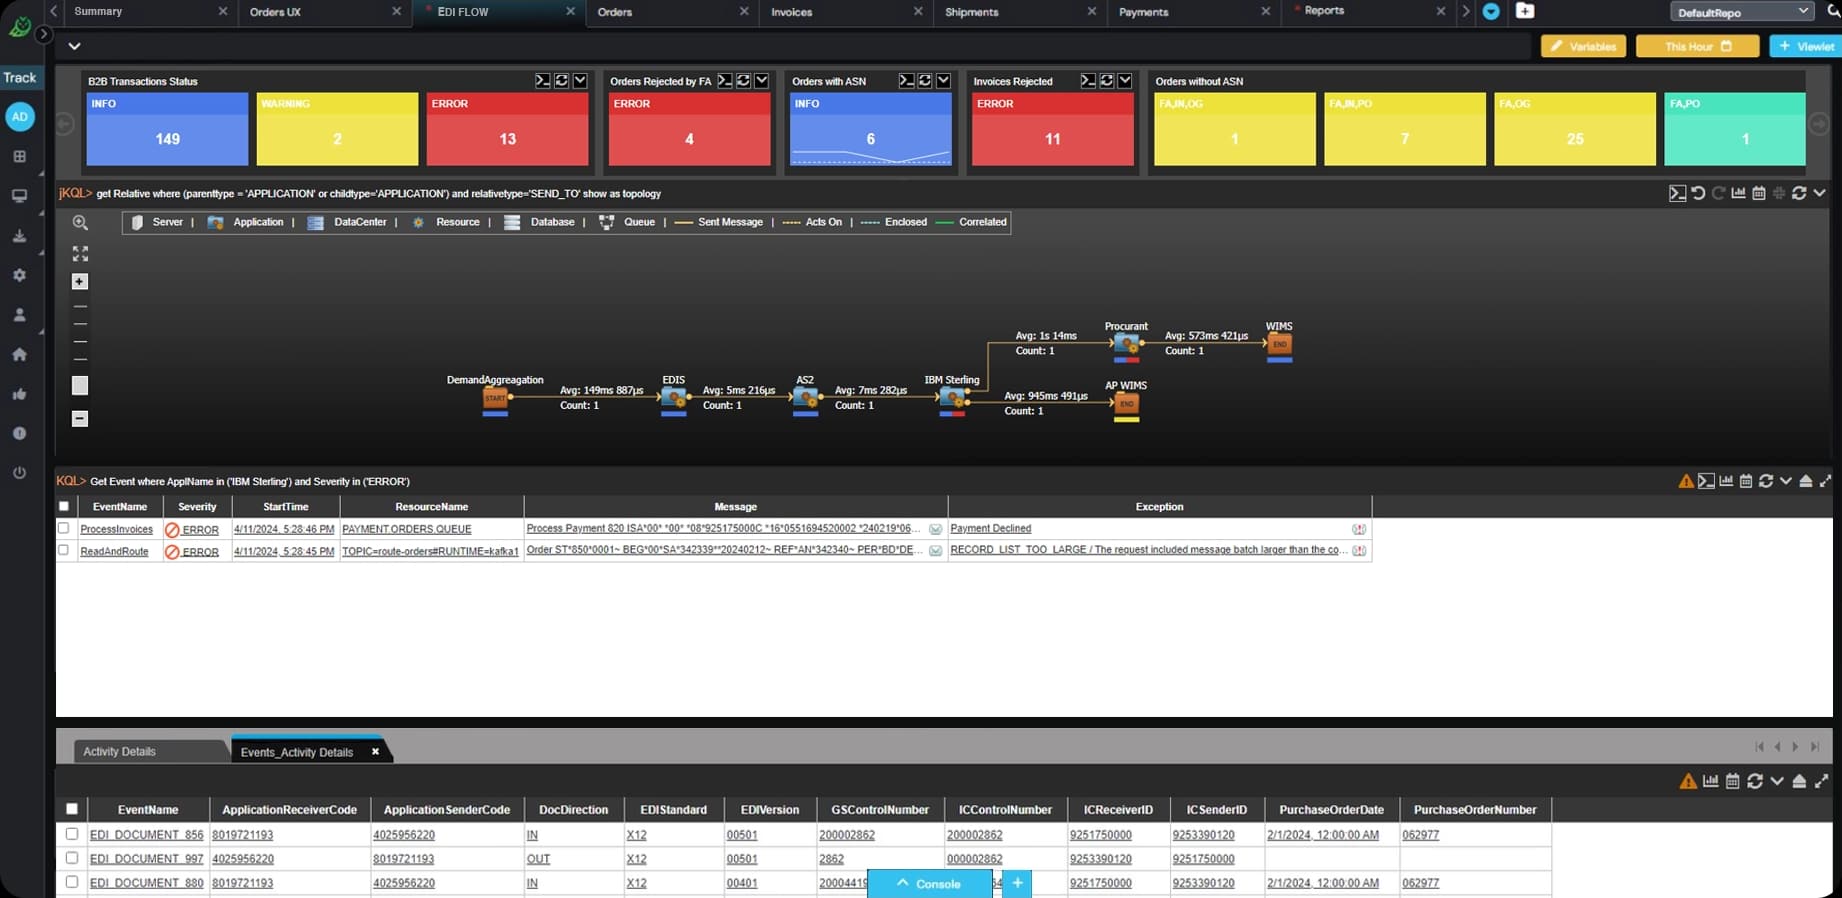Screen dimensions: 1842x898
Task: Switch to the Summary tab
Action: [98, 11]
